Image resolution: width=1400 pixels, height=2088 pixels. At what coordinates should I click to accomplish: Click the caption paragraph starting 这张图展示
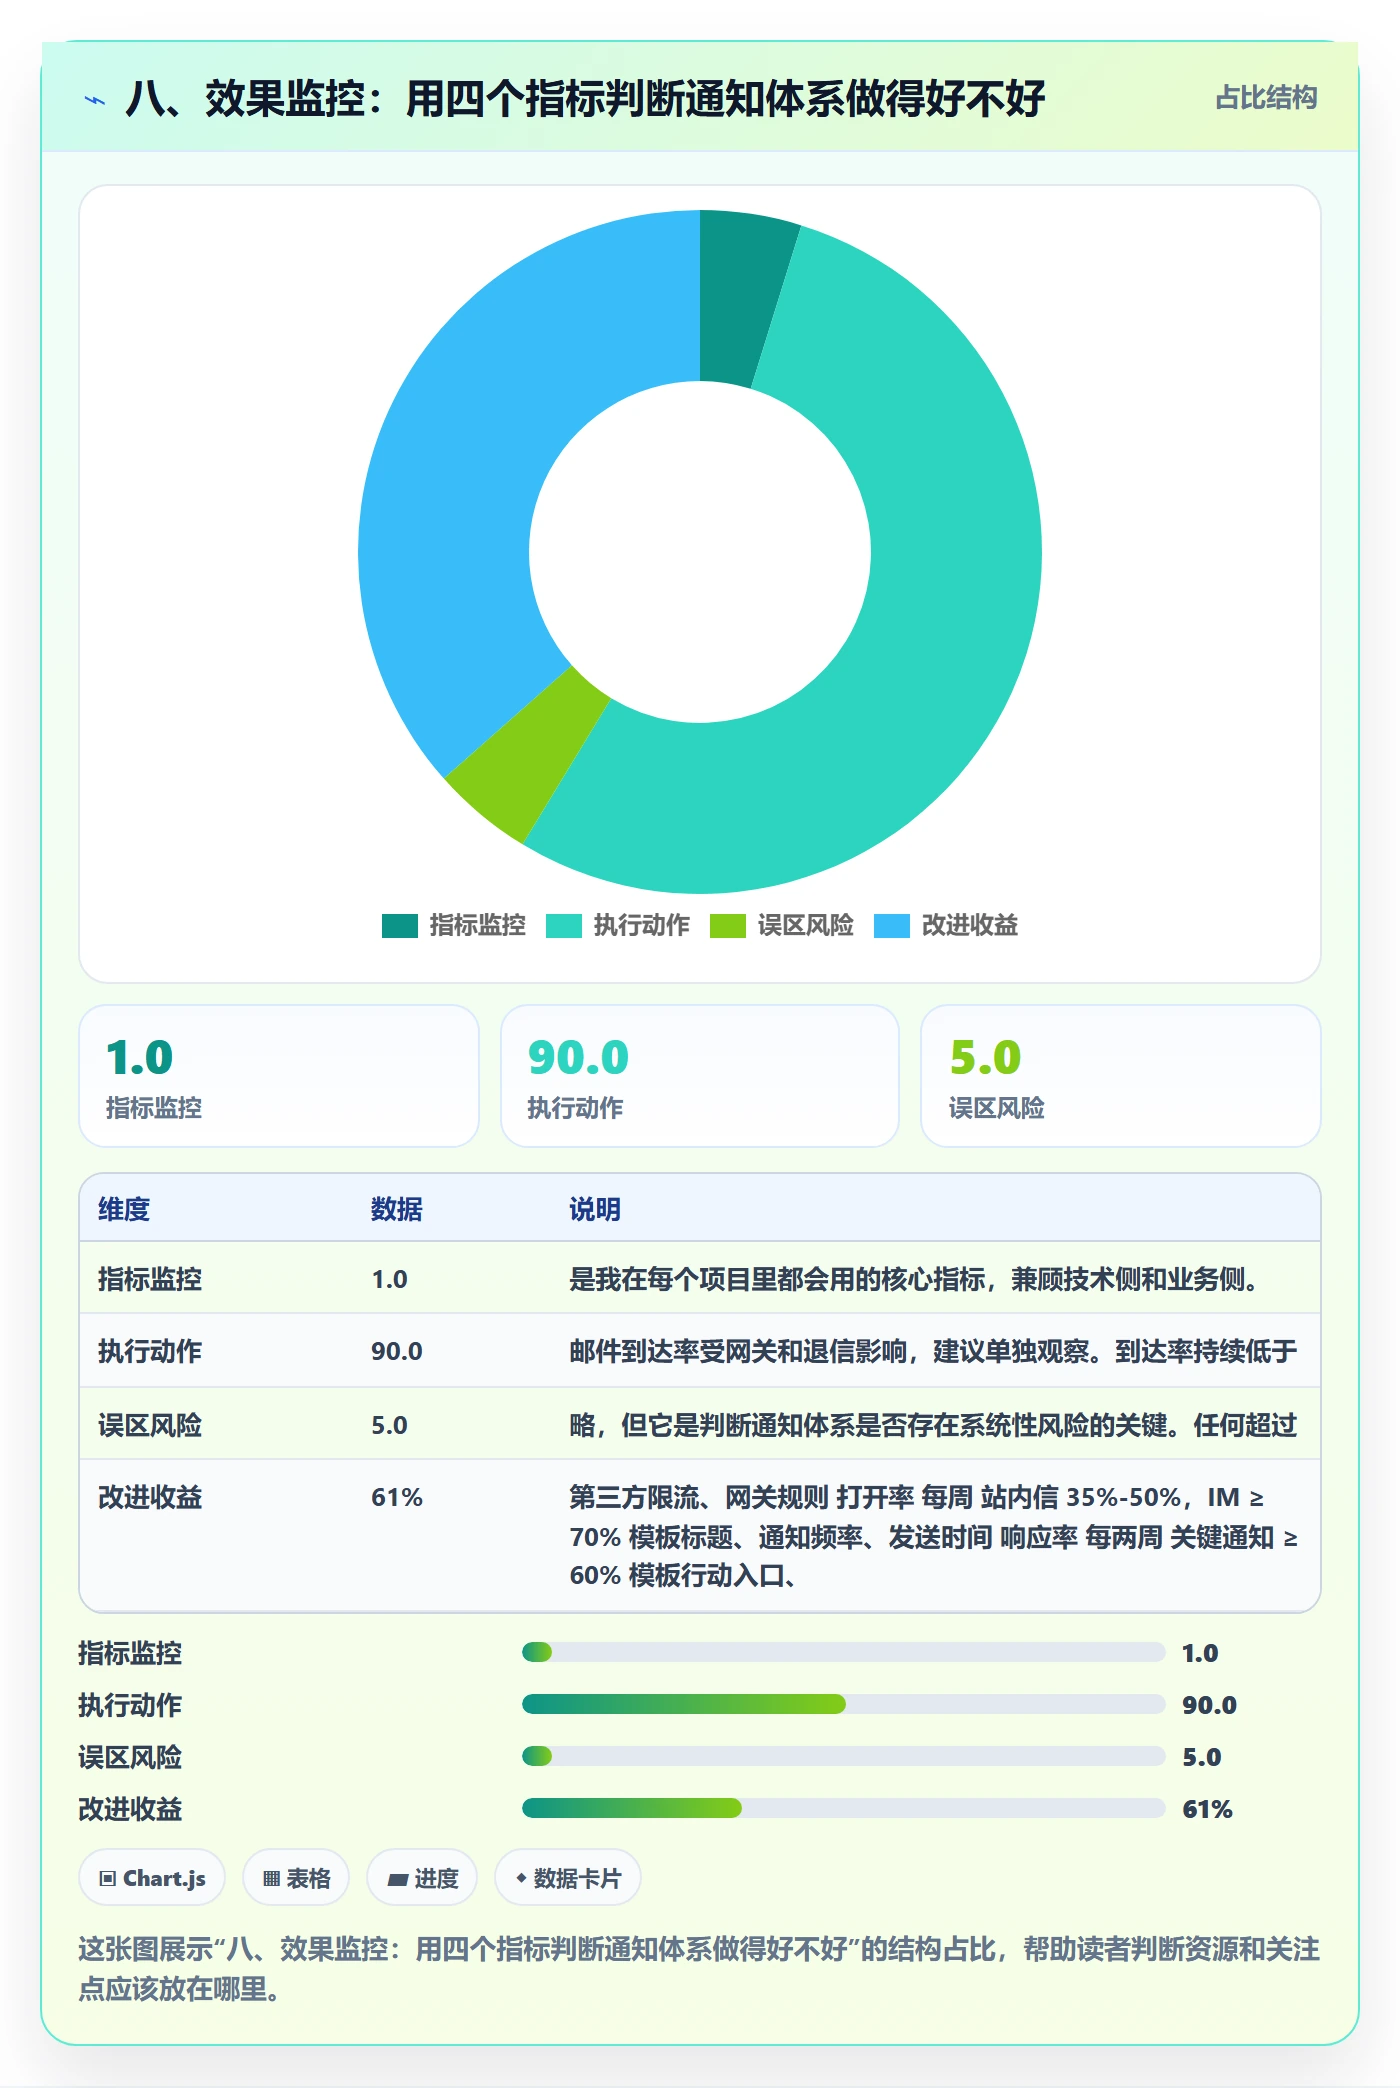tap(699, 1968)
